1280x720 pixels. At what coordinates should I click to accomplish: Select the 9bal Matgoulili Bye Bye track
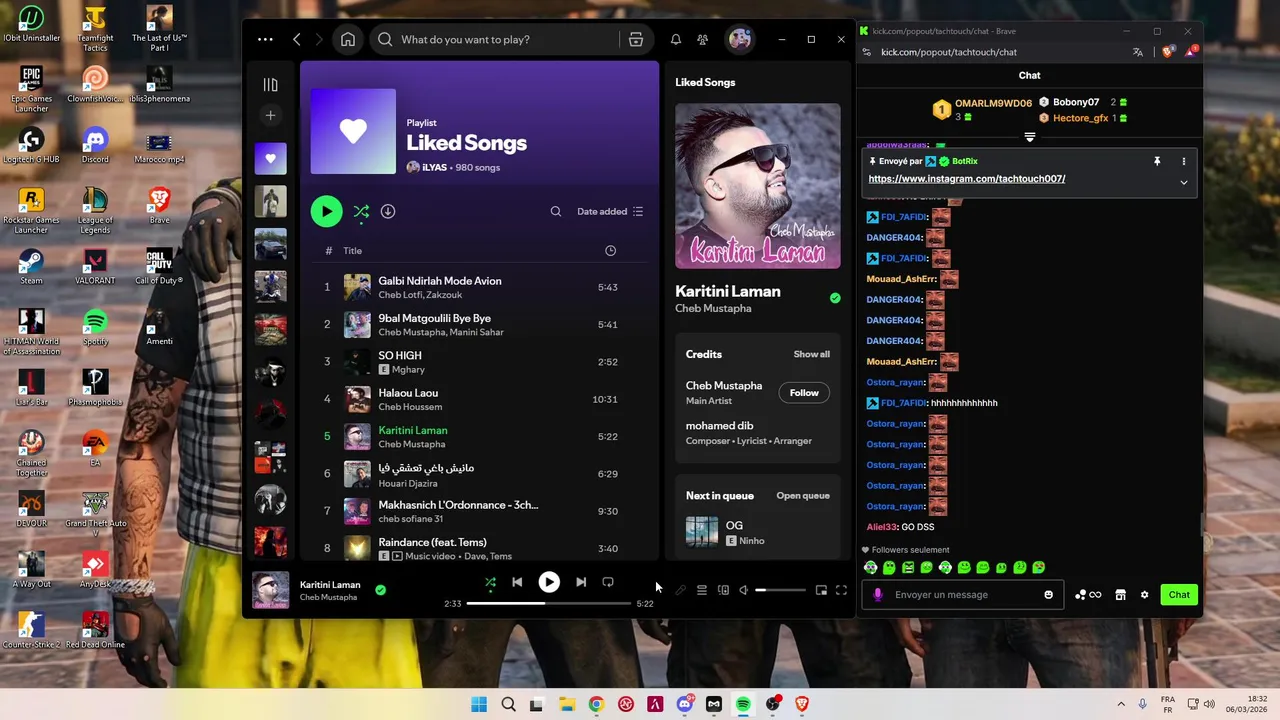480,324
